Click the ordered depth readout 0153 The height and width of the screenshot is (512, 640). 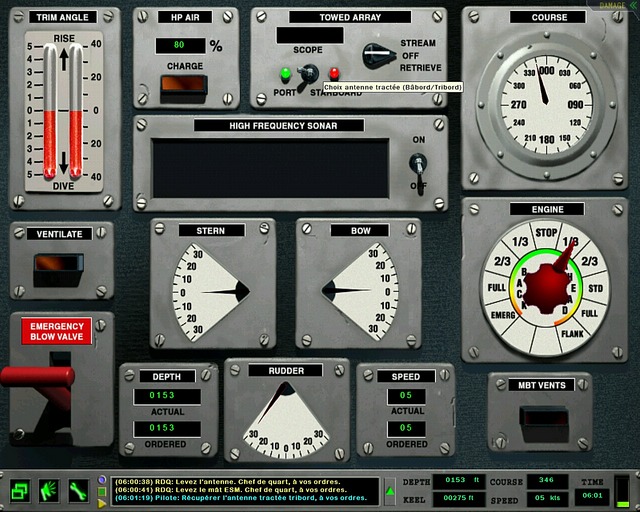coord(167,428)
